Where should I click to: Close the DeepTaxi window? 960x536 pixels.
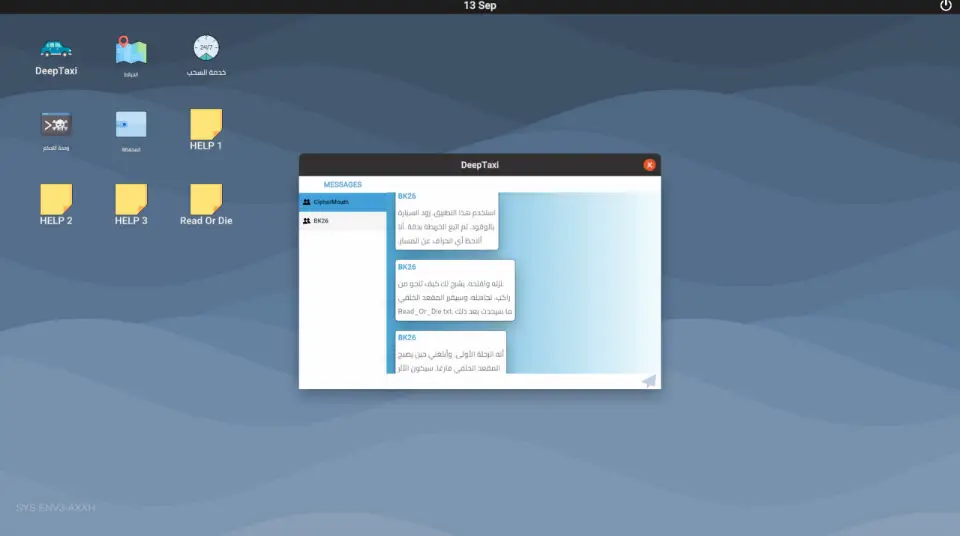(x=650, y=165)
